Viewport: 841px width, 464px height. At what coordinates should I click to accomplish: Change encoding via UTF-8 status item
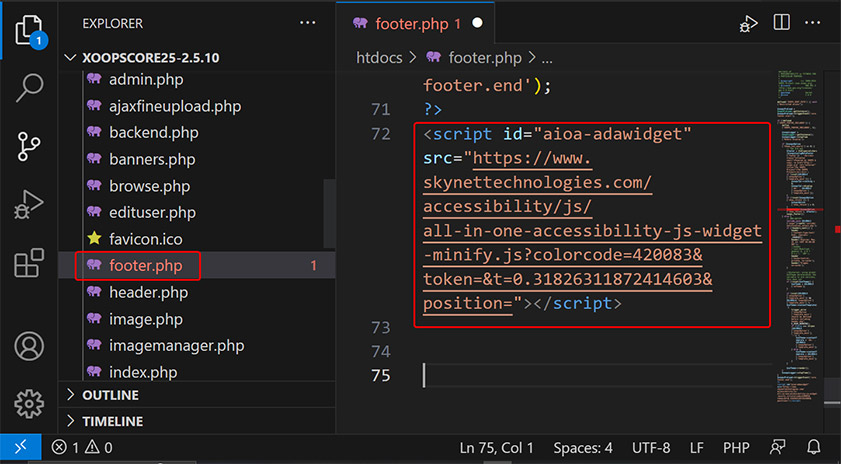(651, 447)
